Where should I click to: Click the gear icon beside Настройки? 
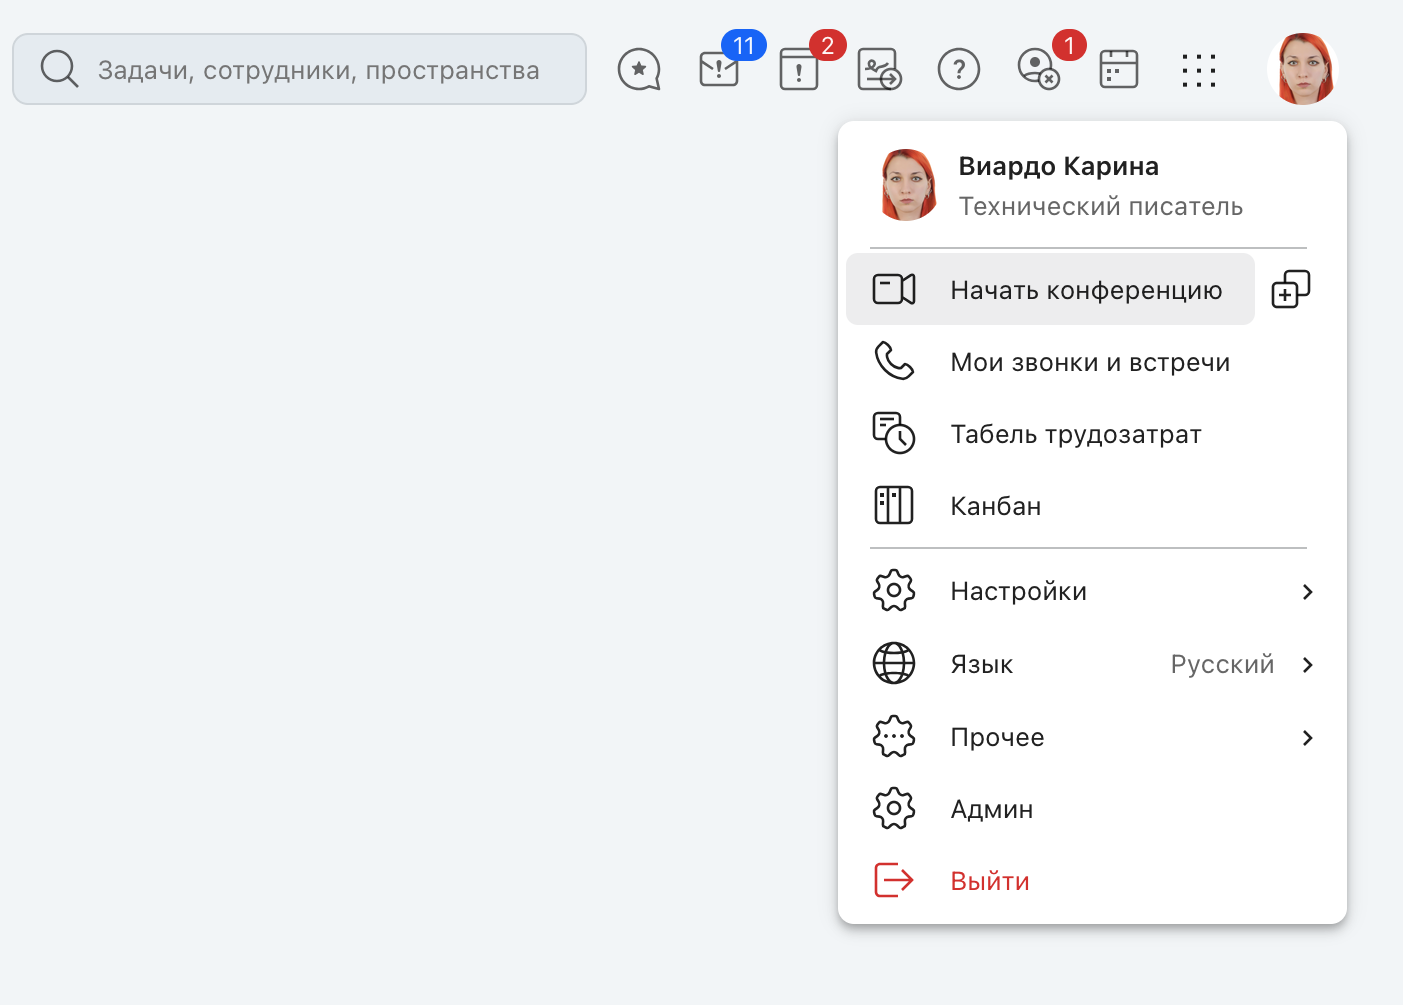point(894,591)
